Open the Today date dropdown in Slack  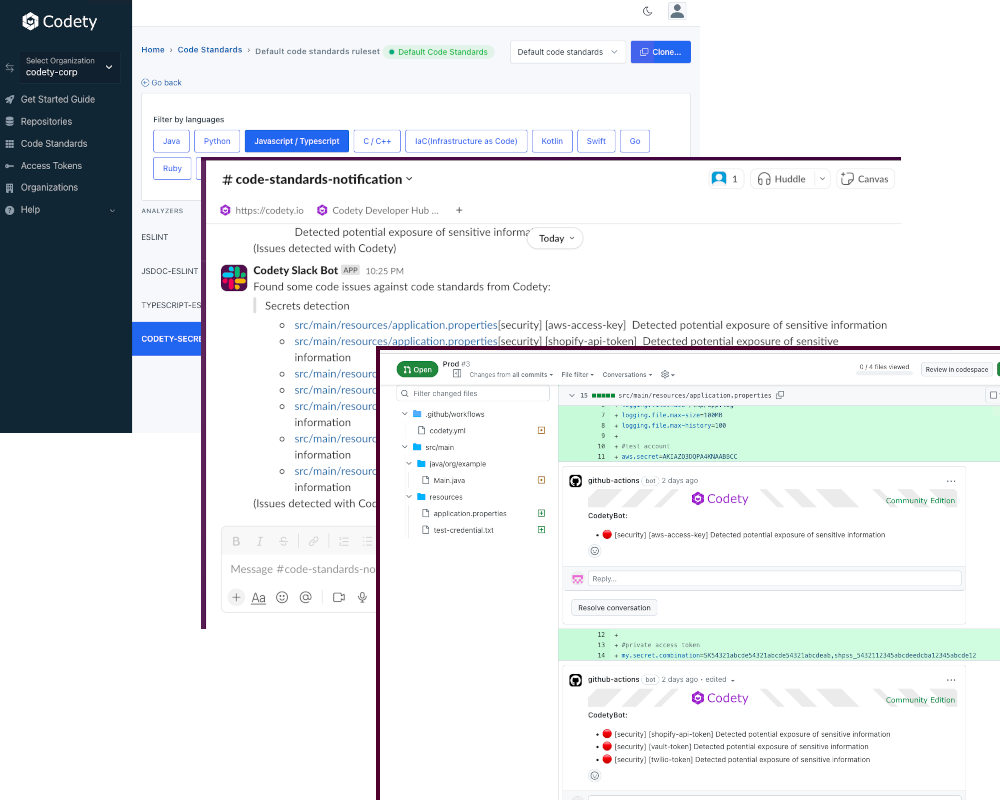[555, 239]
